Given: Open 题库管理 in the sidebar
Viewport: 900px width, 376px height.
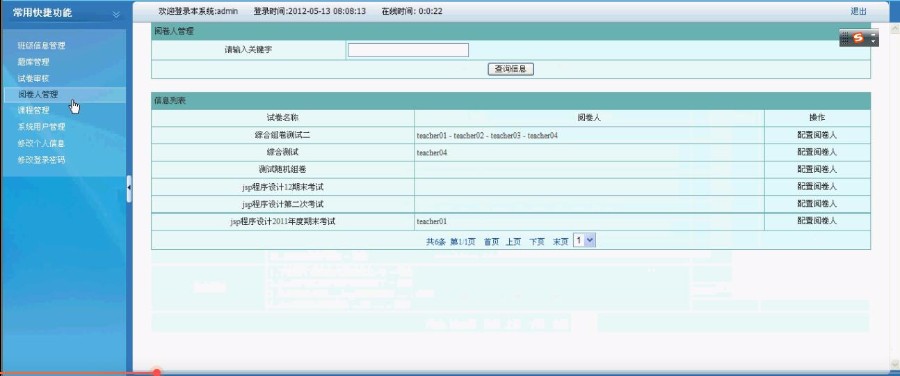Looking at the screenshot, I should point(34,62).
